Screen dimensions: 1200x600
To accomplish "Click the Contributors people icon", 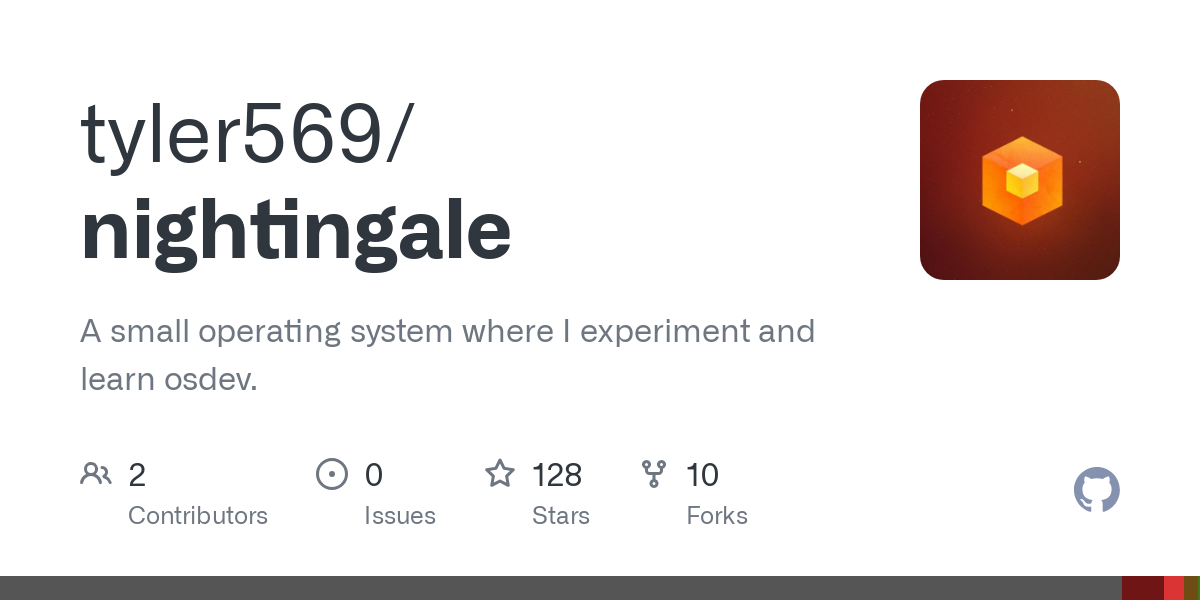I will coord(96,474).
